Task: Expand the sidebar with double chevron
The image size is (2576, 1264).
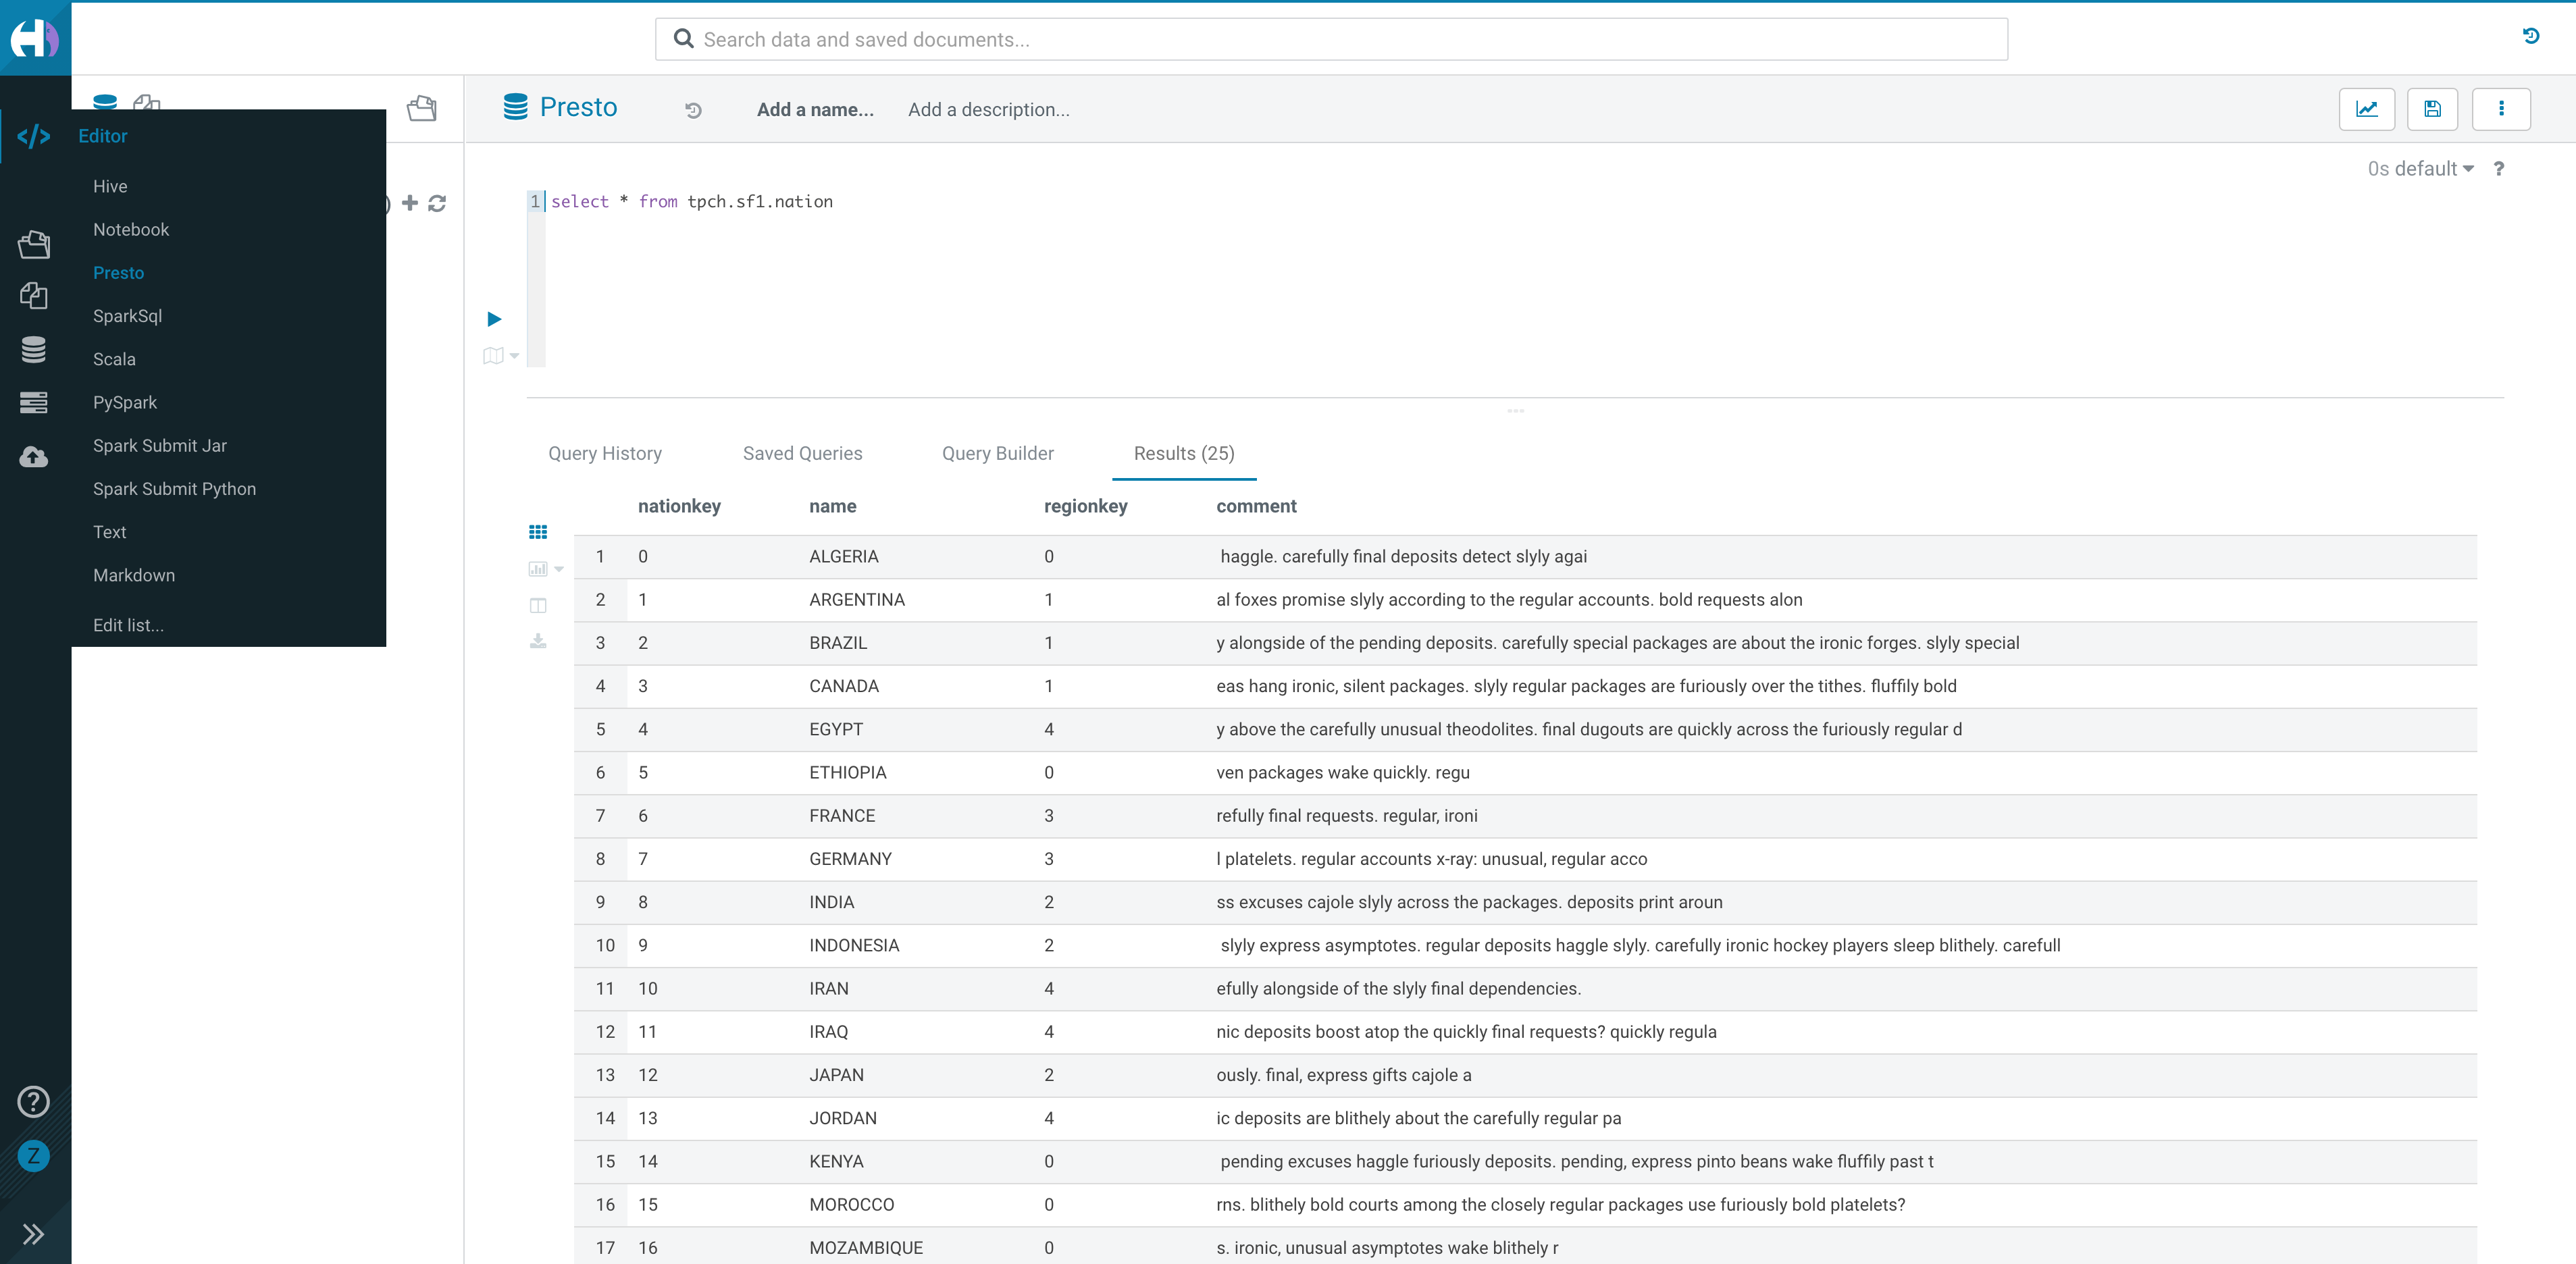Action: tap(33, 1233)
